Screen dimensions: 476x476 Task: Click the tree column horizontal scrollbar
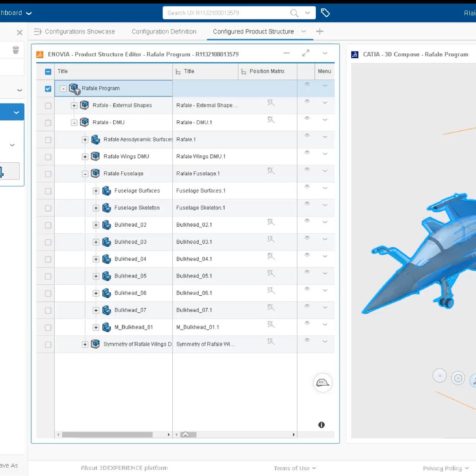click(x=107, y=435)
